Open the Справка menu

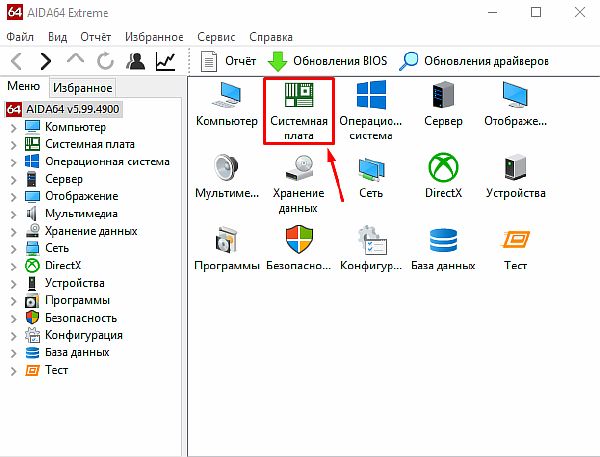pos(271,37)
